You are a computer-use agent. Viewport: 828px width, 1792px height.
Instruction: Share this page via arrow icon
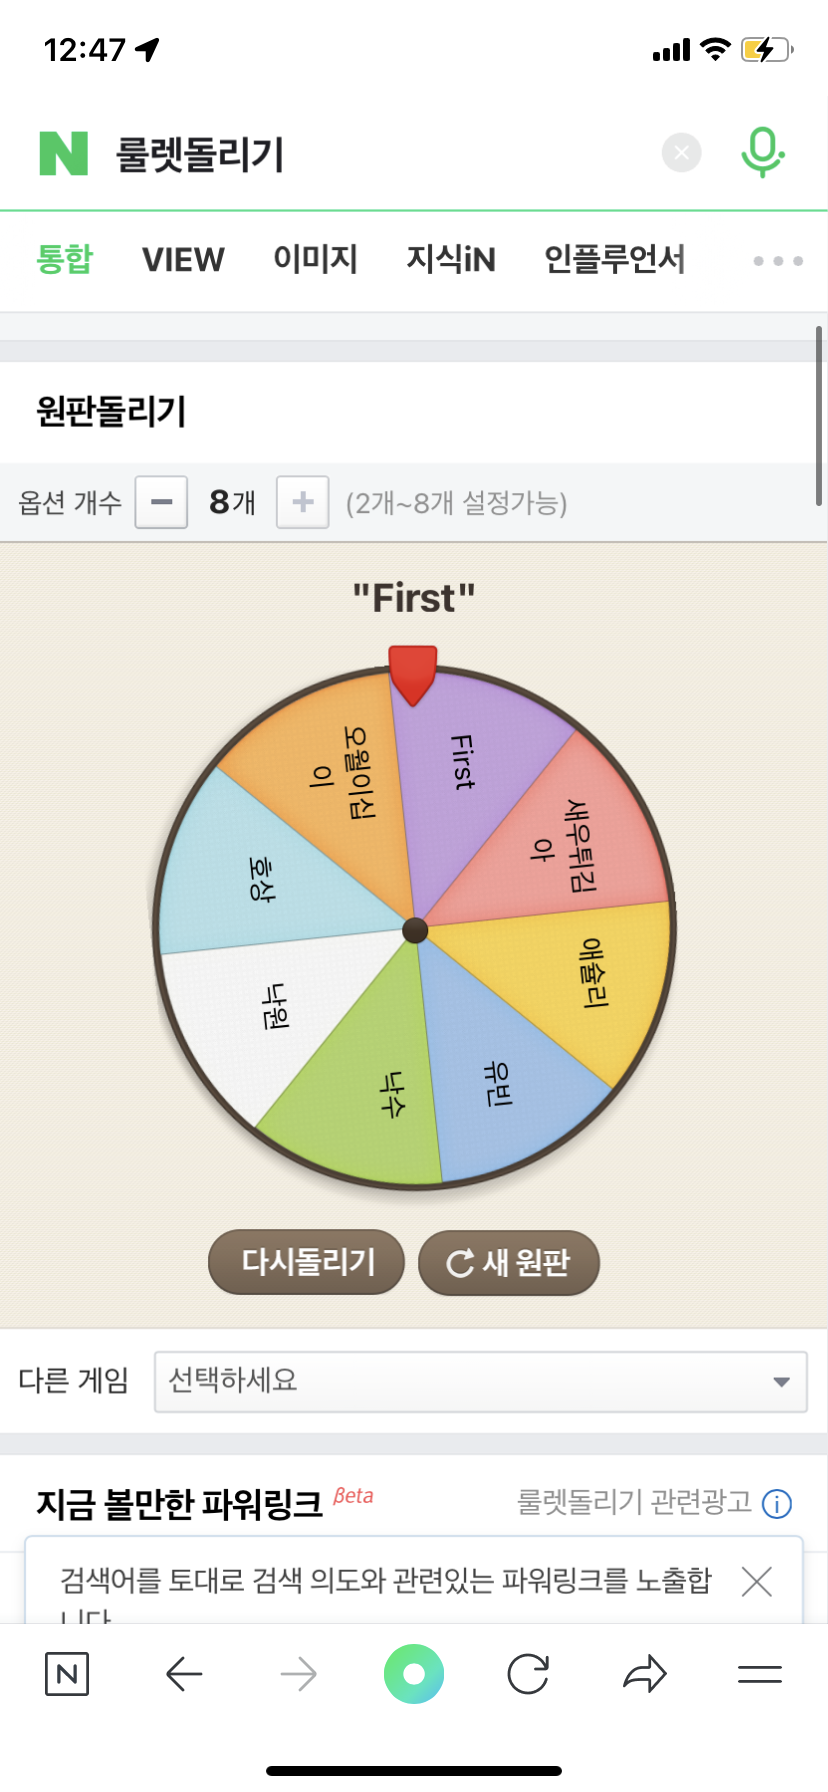click(x=644, y=1674)
